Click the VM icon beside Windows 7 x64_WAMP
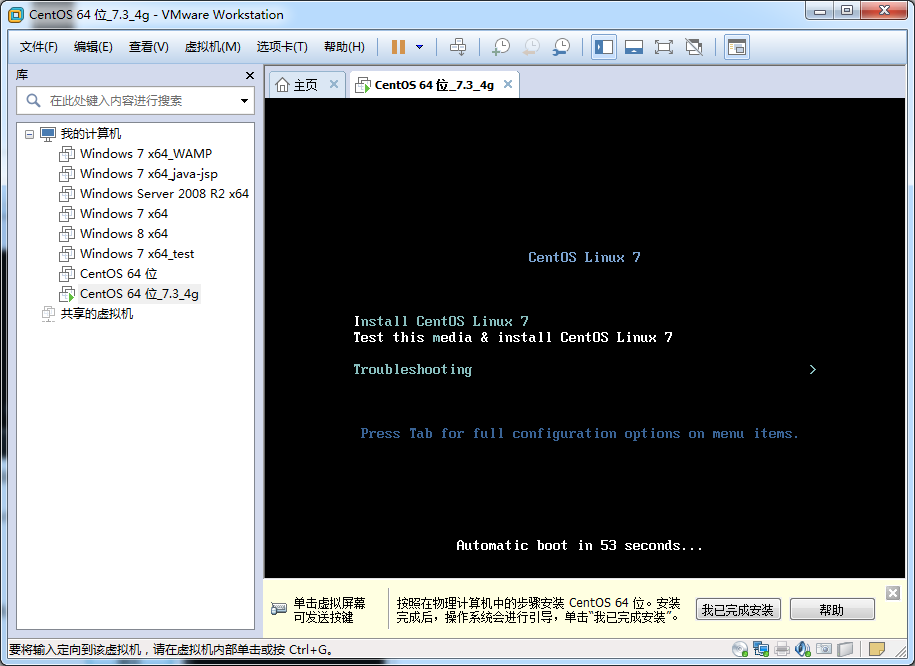The image size is (915, 666). pyautogui.click(x=67, y=154)
